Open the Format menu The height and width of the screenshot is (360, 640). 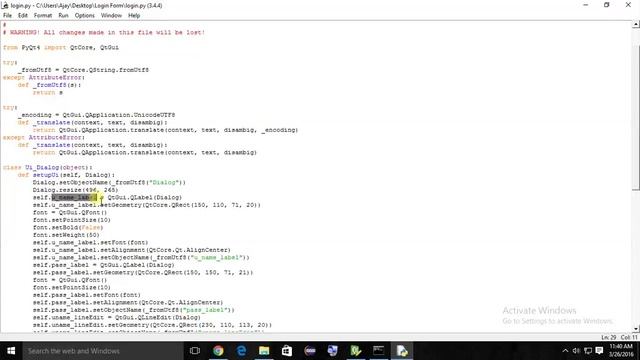[43, 16]
